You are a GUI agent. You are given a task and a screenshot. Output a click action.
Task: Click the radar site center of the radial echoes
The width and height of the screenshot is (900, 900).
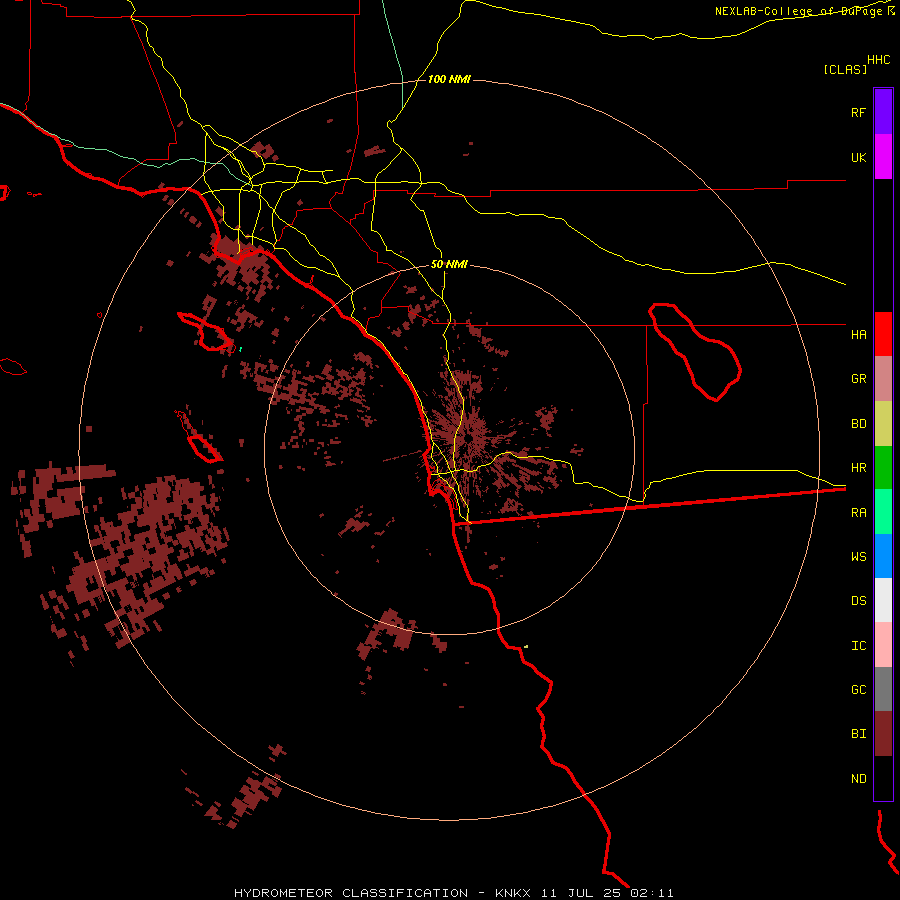[469, 438]
